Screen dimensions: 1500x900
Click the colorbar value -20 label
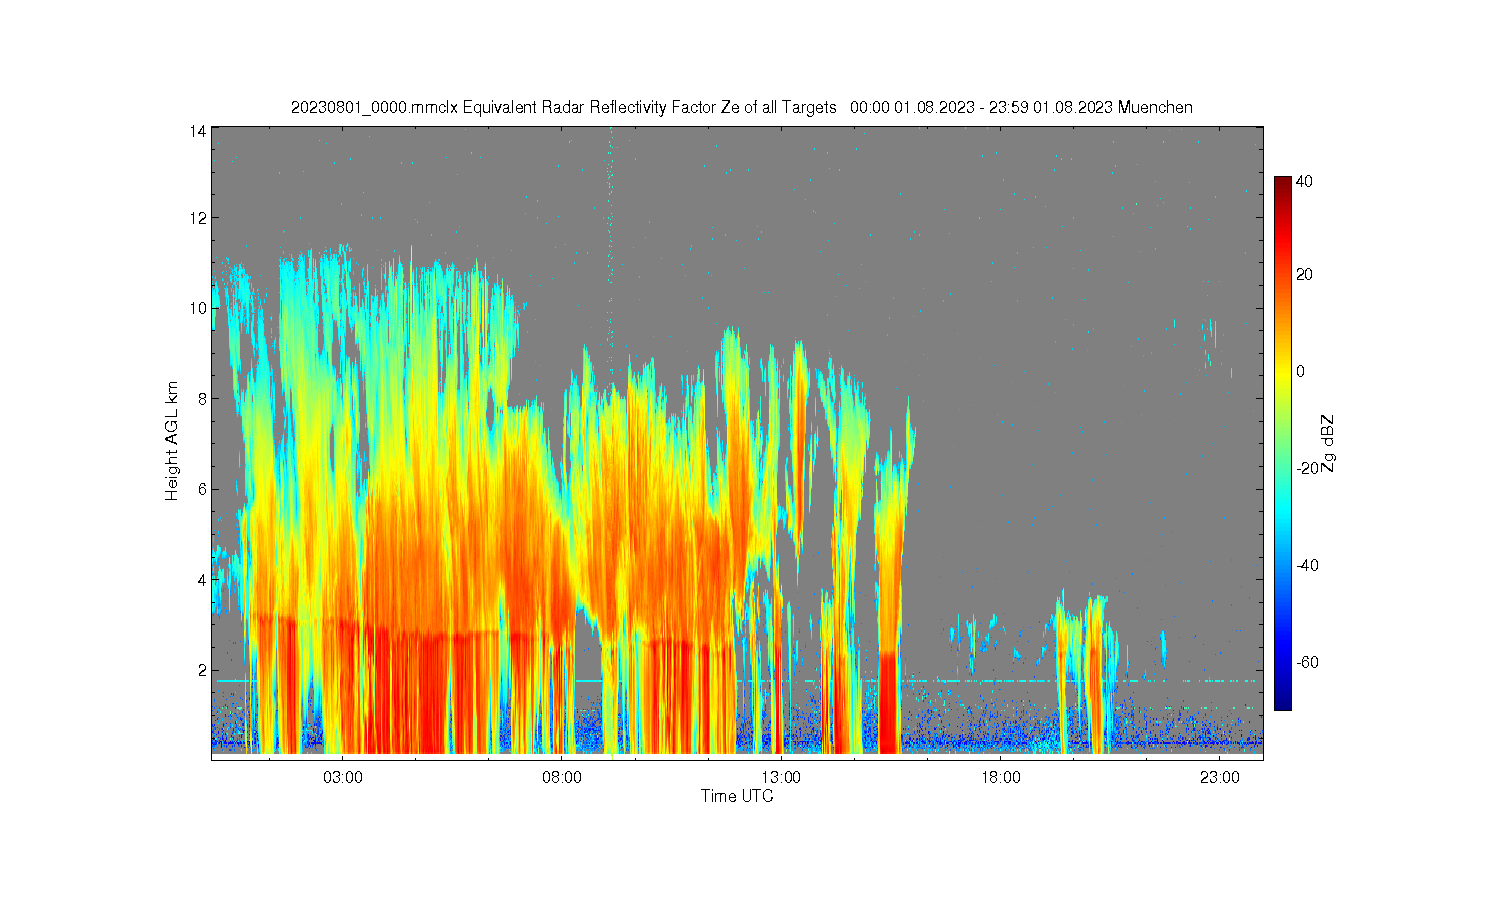click(x=1308, y=468)
